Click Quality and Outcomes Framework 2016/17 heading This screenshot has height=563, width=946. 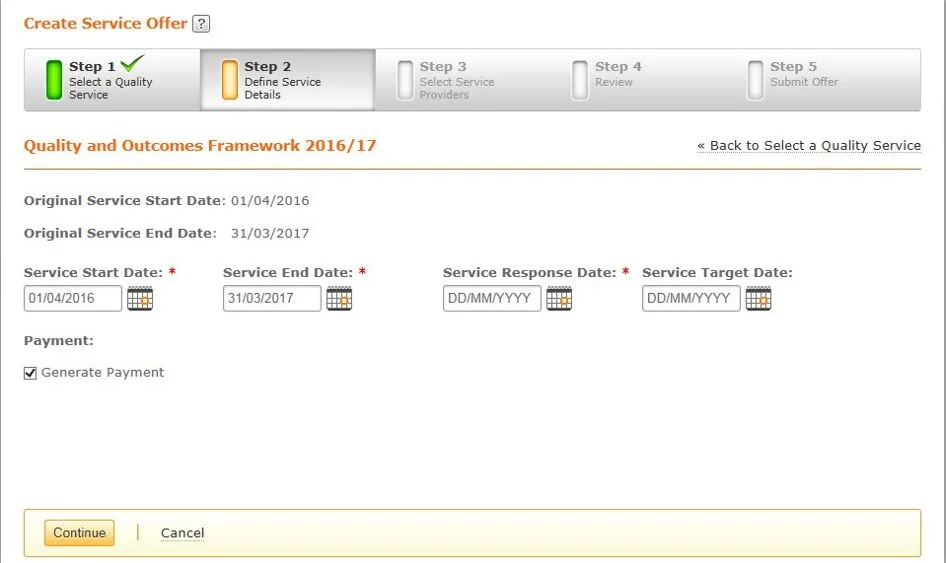200,145
